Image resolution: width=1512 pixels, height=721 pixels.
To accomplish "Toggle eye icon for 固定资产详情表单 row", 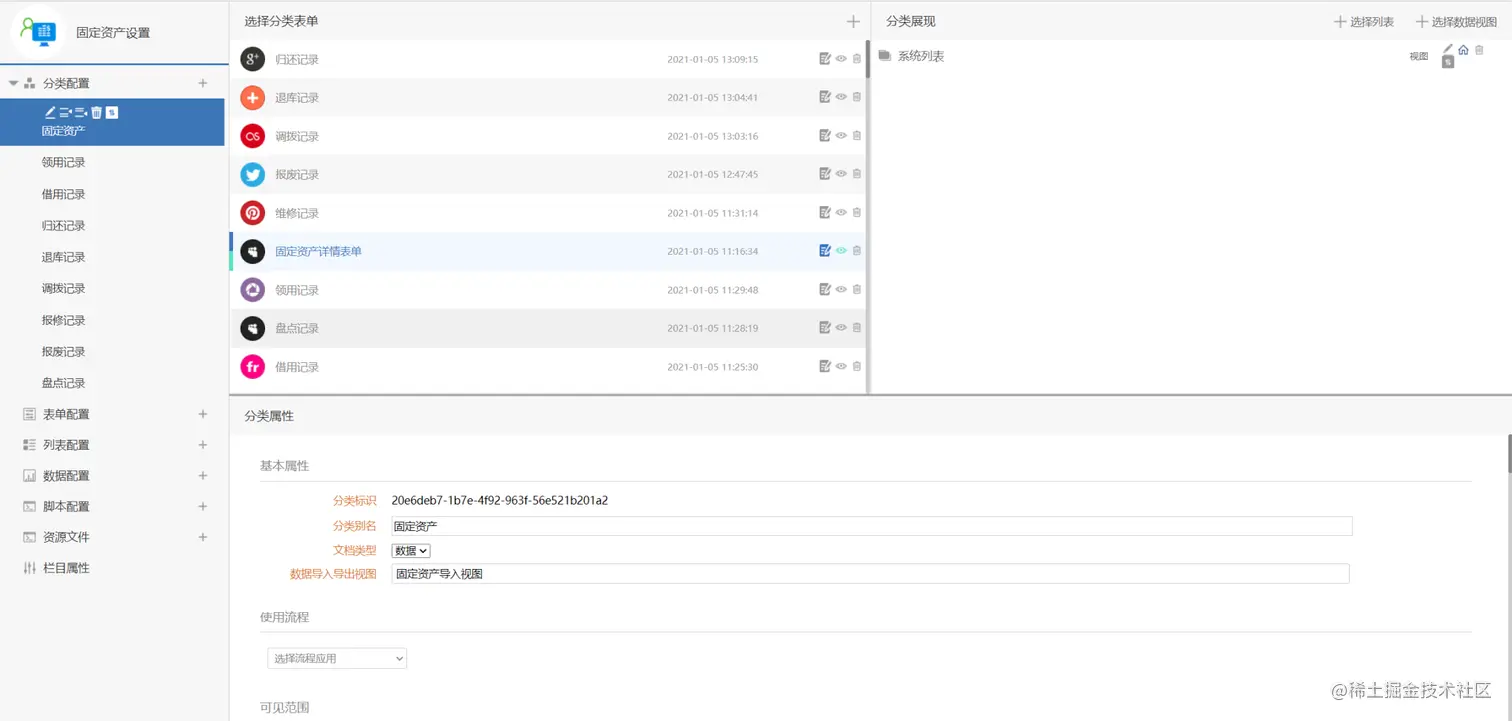I will click(841, 251).
